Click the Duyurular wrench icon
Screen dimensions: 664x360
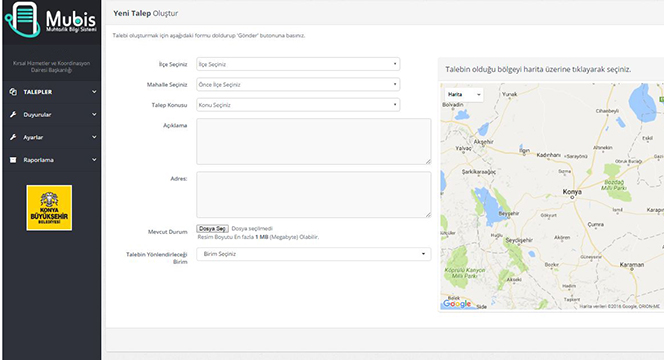[x=13, y=114]
